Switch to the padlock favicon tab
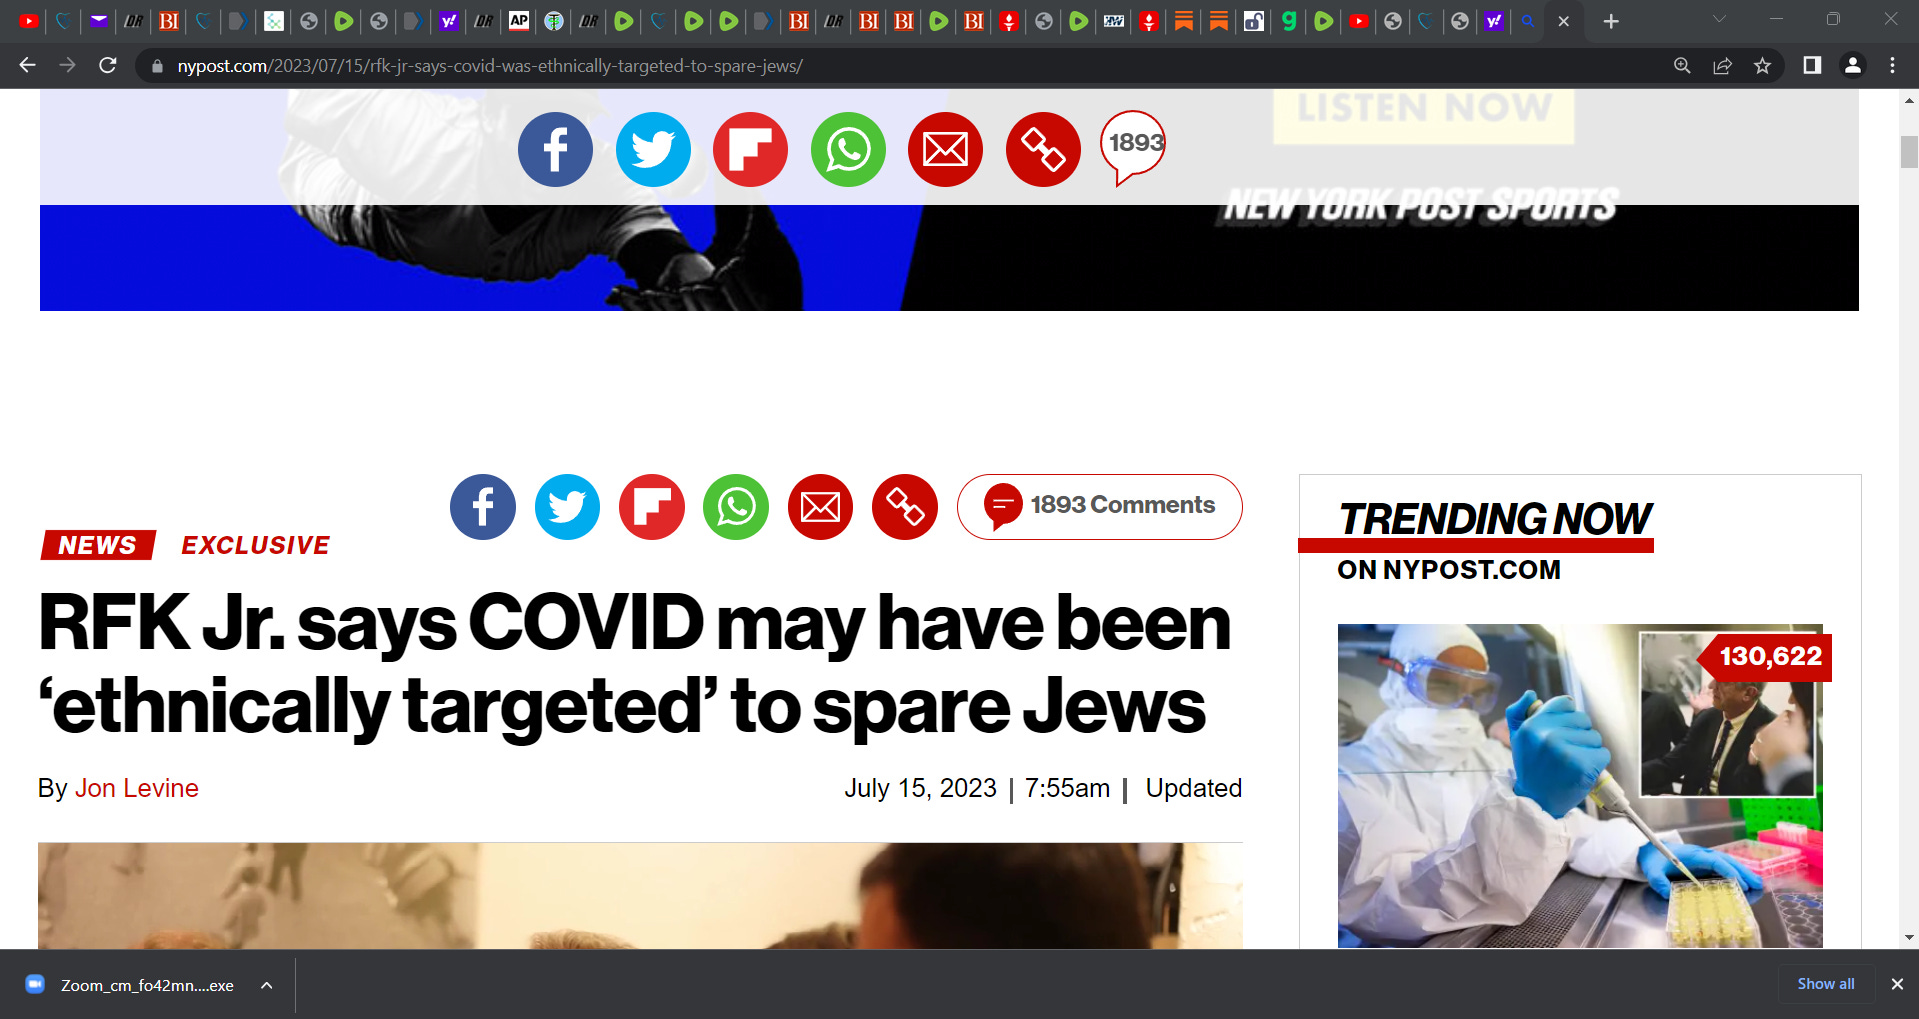 [x=1254, y=20]
